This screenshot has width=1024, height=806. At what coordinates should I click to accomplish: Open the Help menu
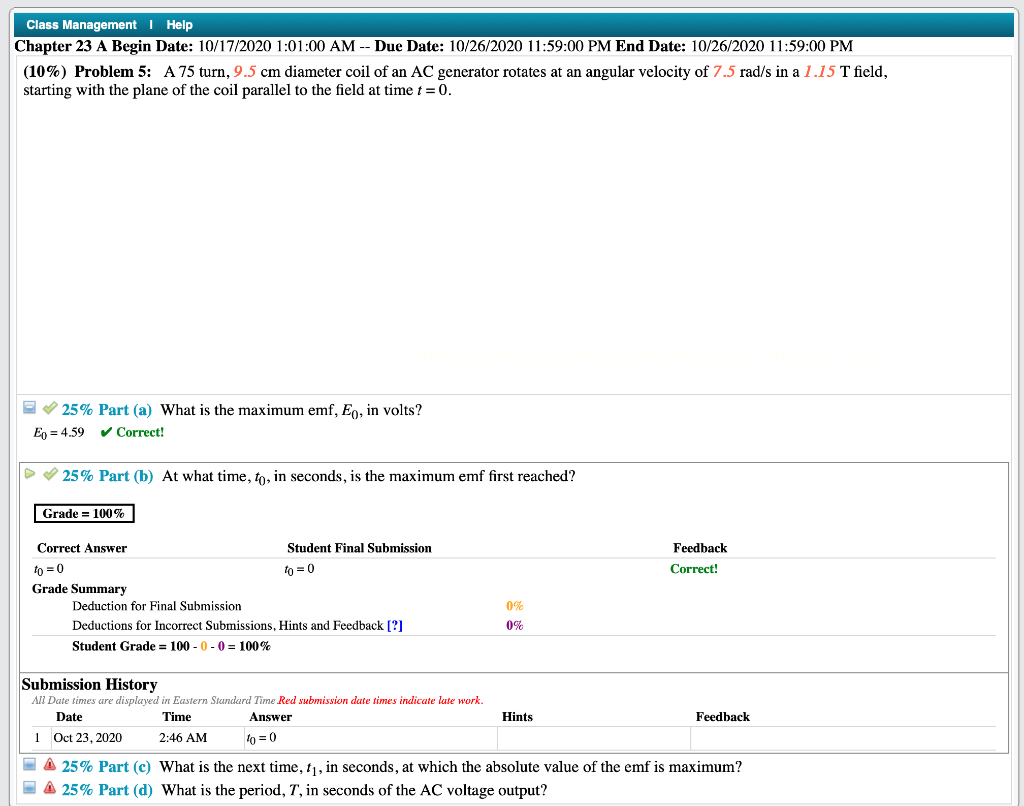(x=178, y=24)
